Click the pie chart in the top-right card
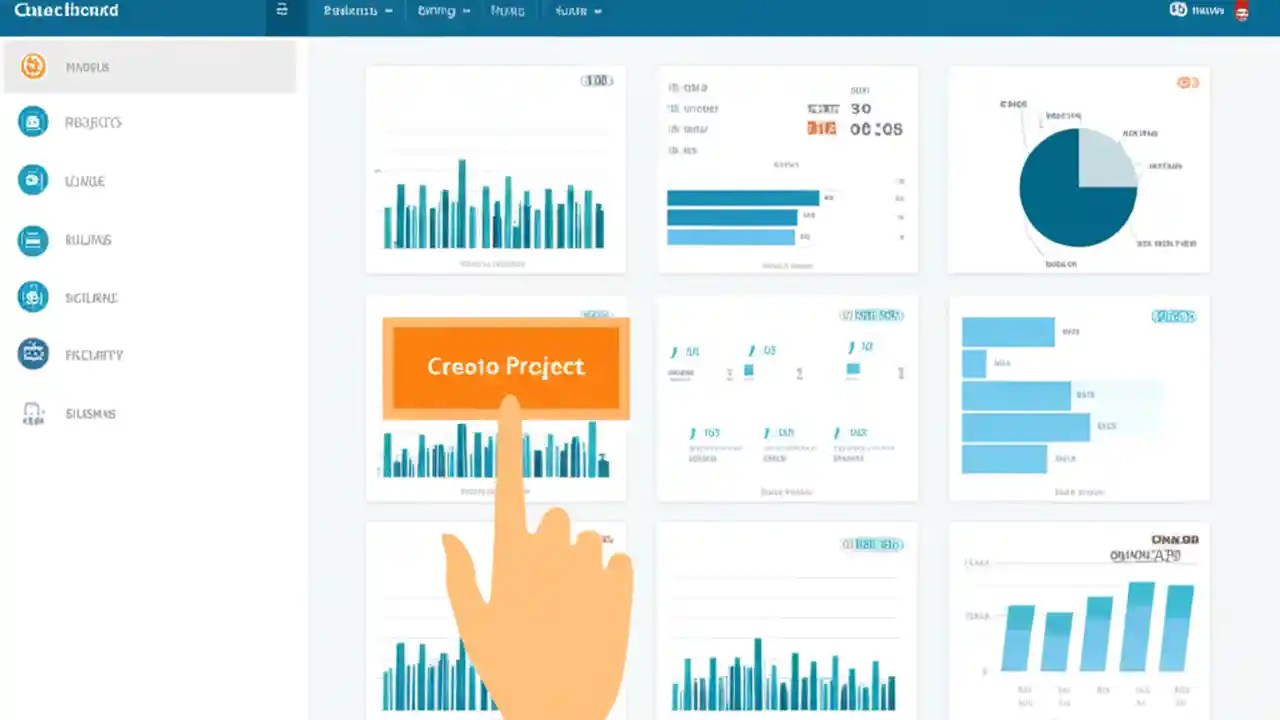 pos(1077,186)
